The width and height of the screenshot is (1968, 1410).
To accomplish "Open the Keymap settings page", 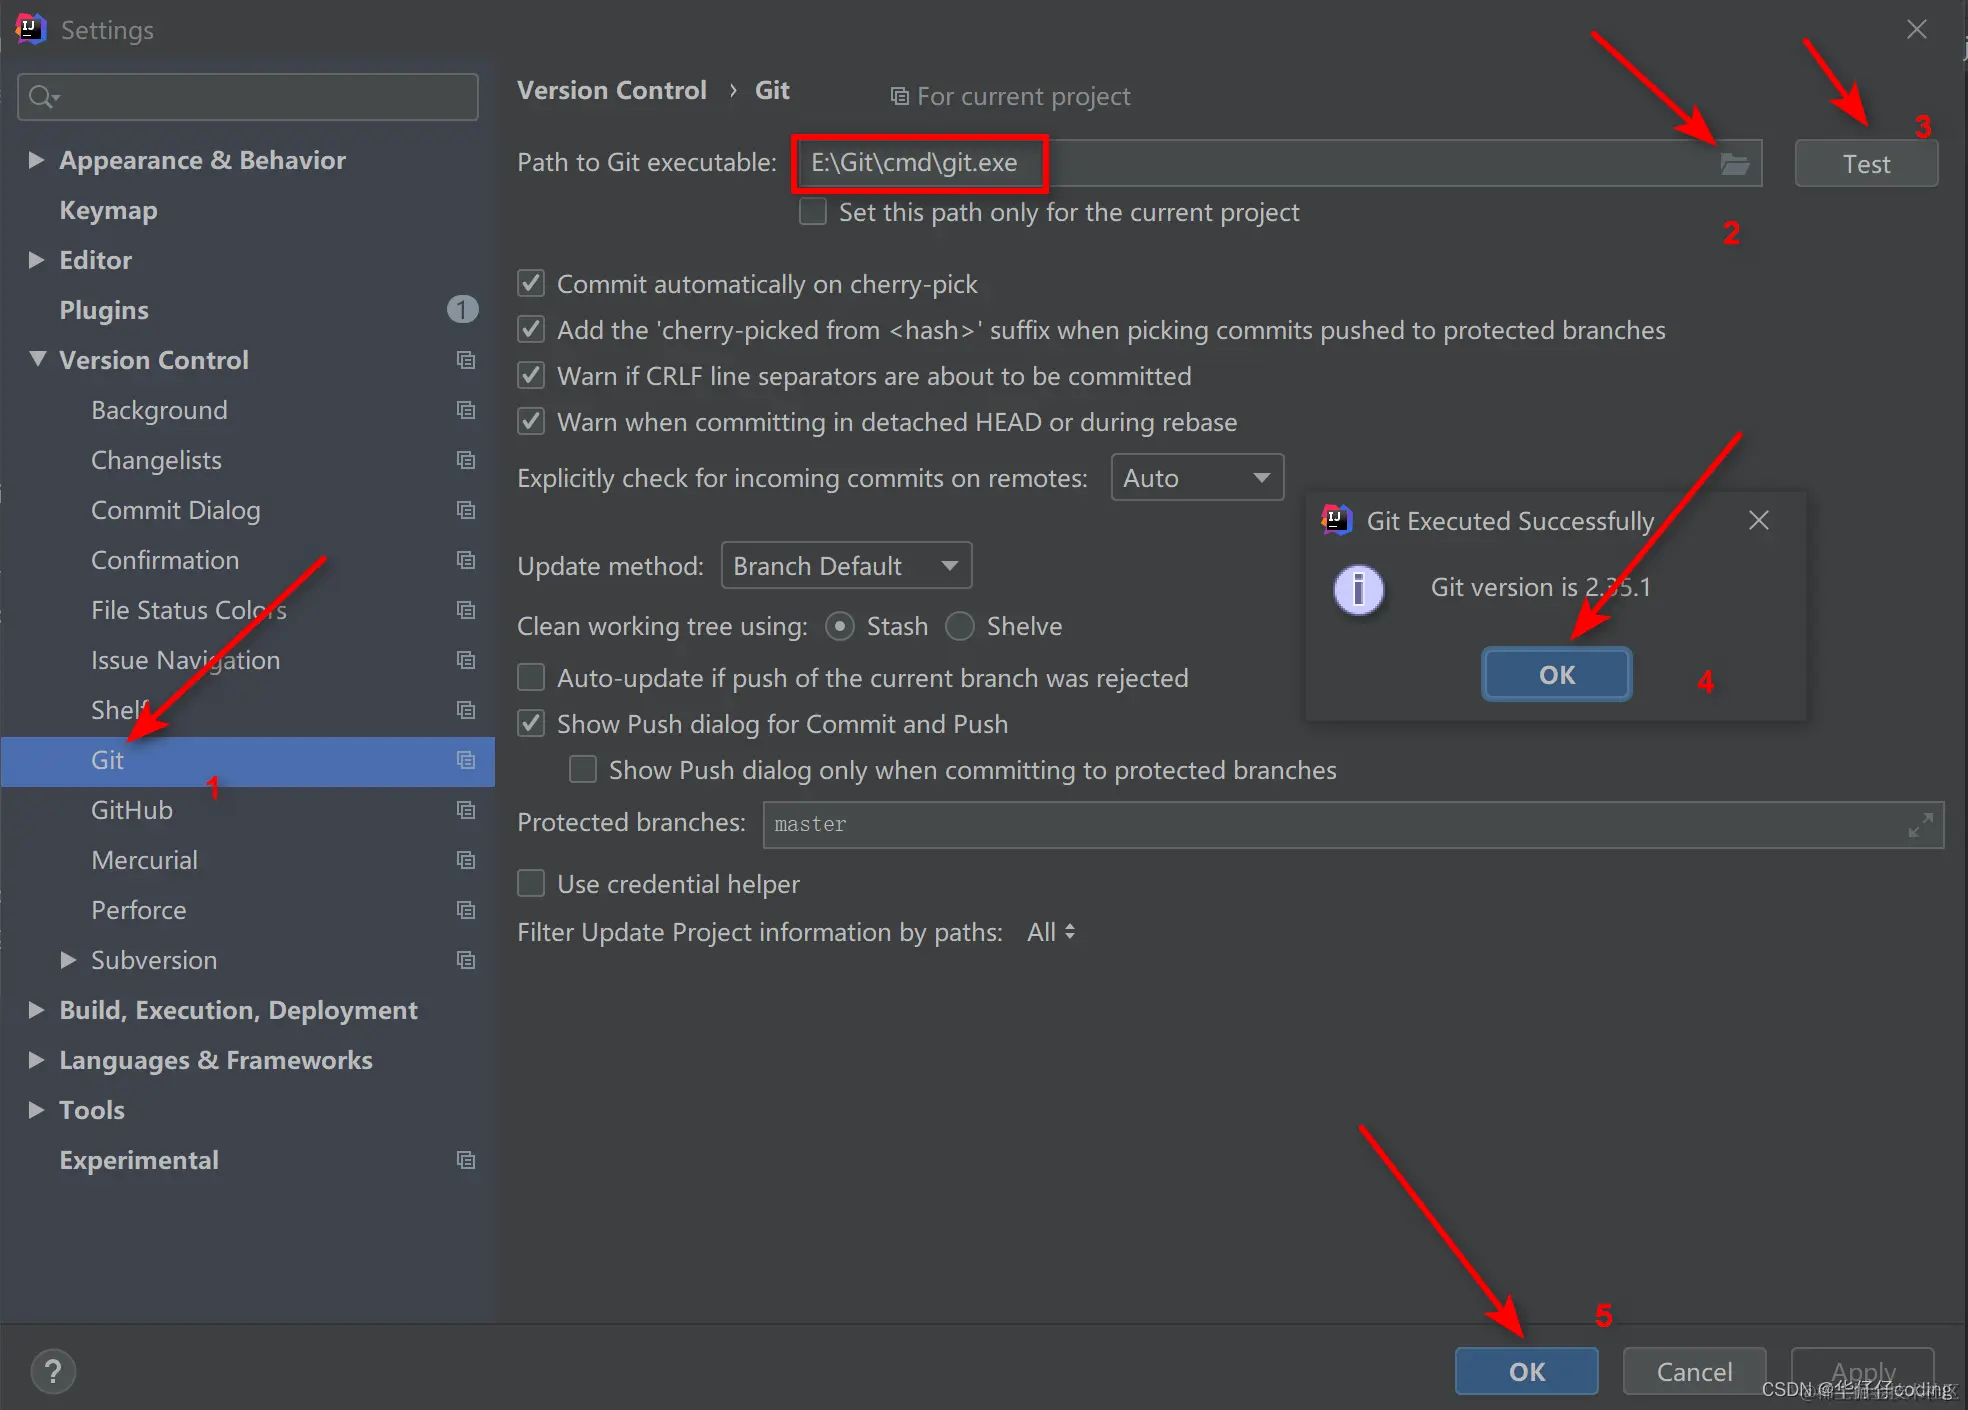I will 108,210.
